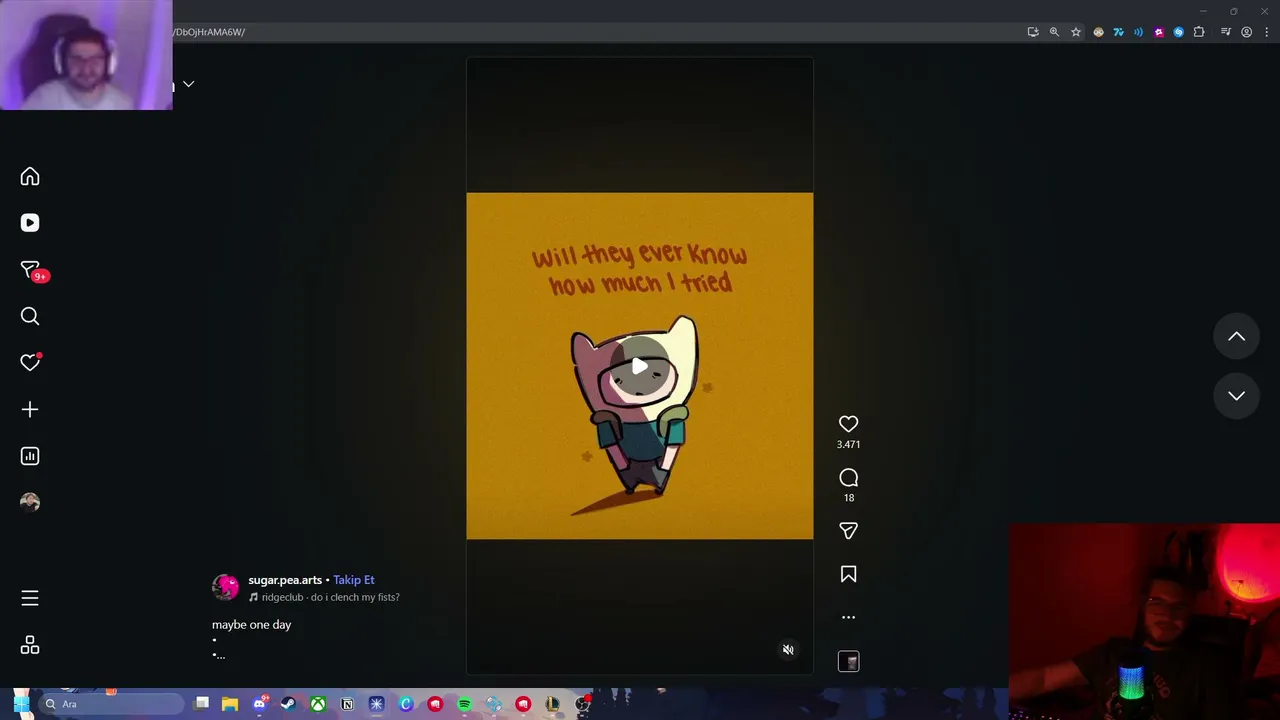Open File Explorer from the taskbar
Image resolution: width=1280 pixels, height=720 pixels.
(230, 704)
